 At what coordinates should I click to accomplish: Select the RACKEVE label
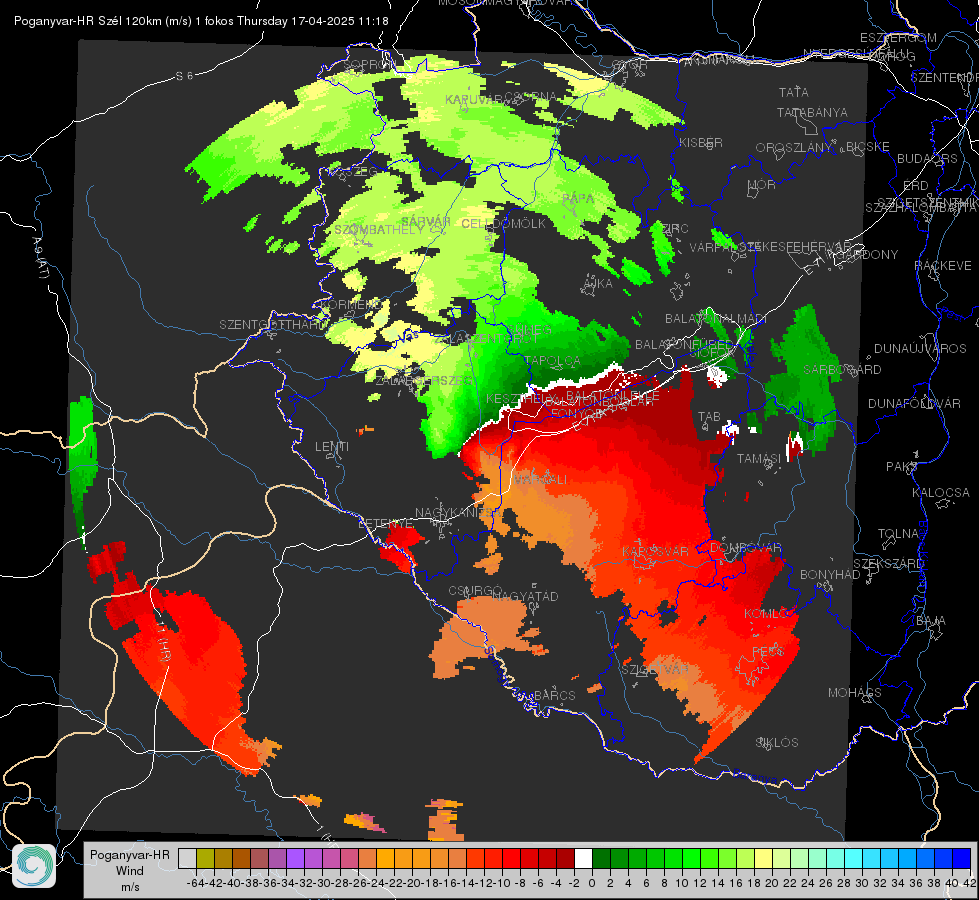pyautogui.click(x=943, y=265)
